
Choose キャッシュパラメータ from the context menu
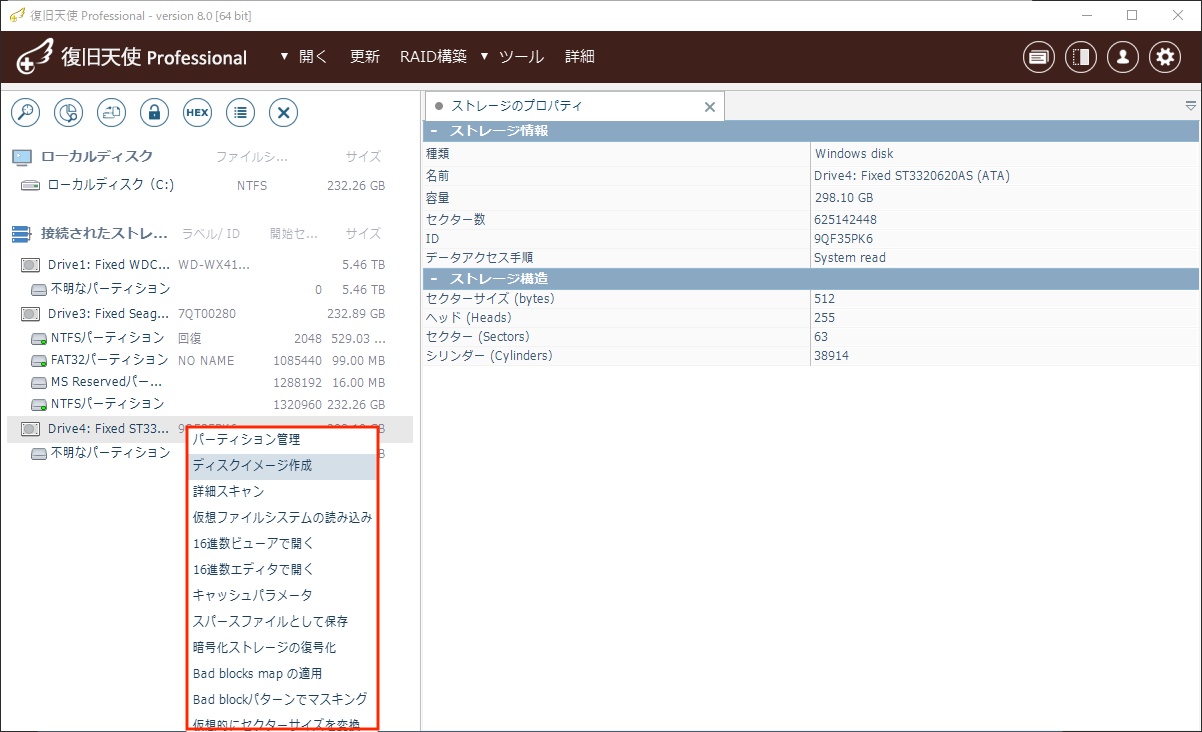282,596
